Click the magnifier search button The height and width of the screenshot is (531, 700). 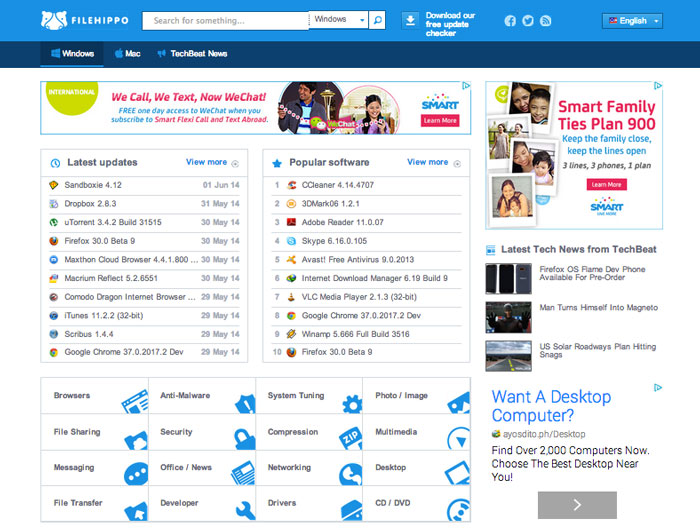click(377, 20)
